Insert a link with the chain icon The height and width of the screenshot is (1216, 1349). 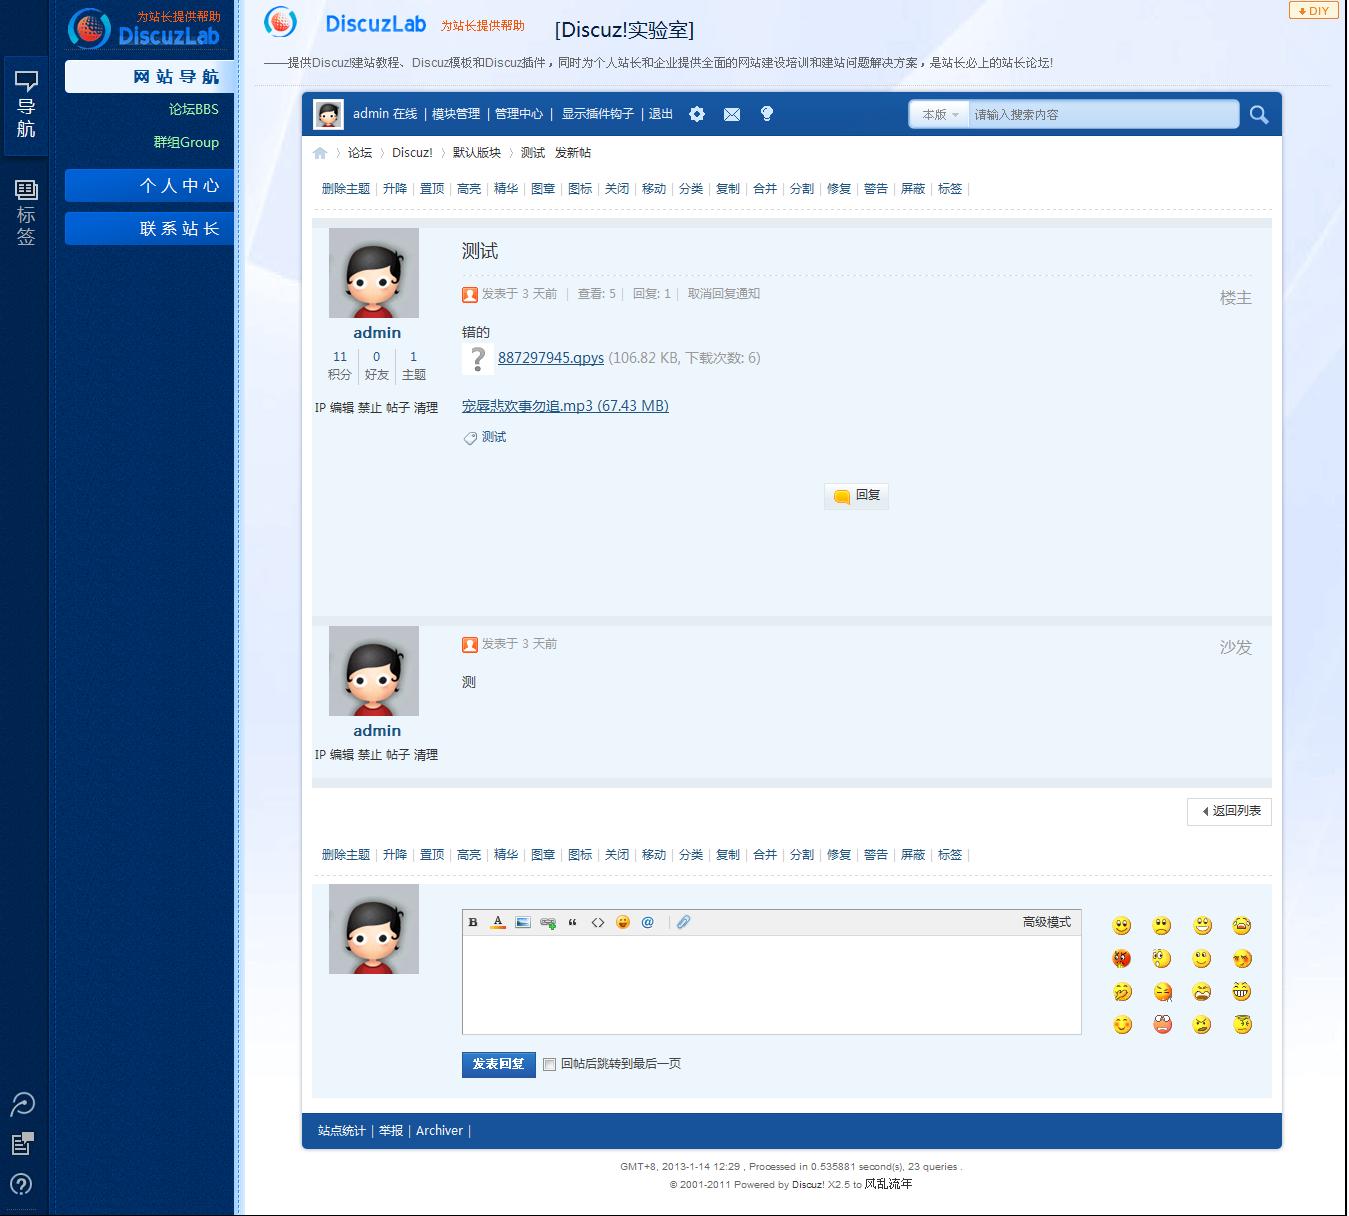(x=548, y=922)
